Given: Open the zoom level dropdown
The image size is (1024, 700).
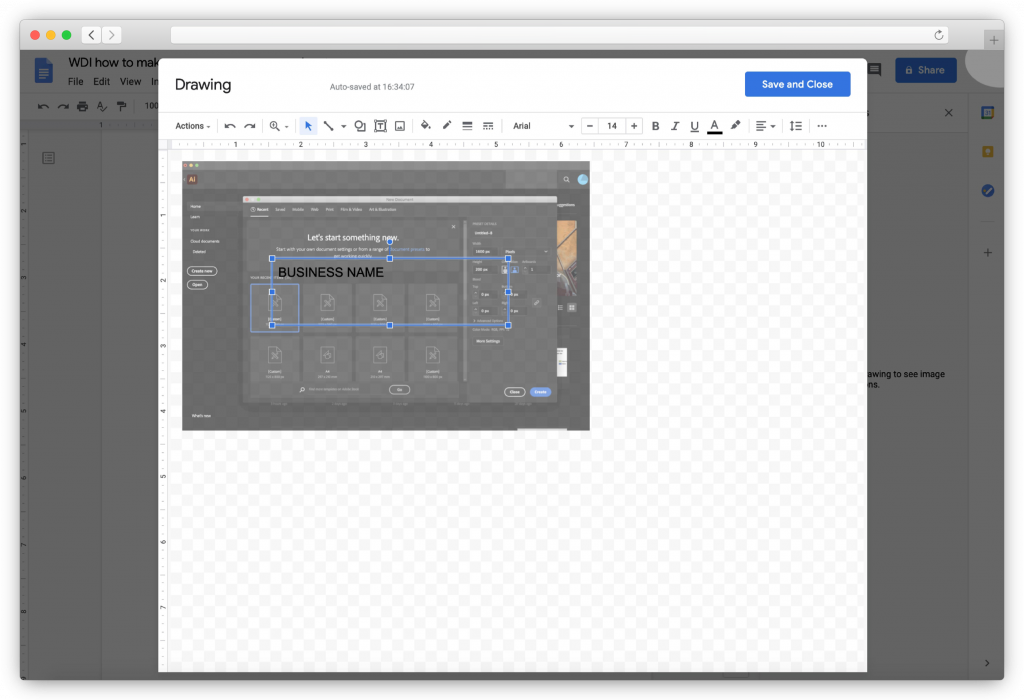Looking at the screenshot, I should 277,125.
